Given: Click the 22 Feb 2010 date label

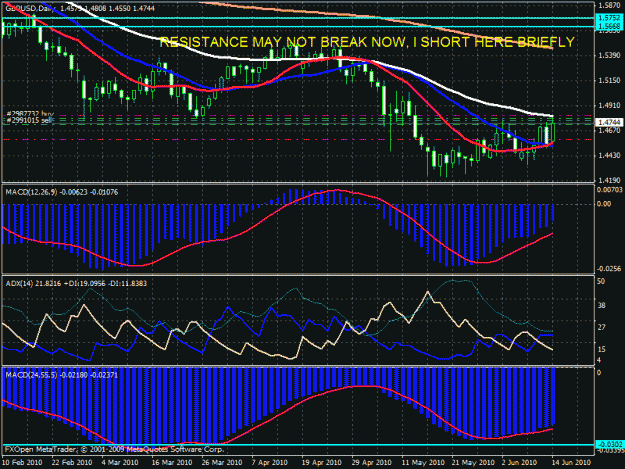Looking at the screenshot, I should tap(72, 463).
